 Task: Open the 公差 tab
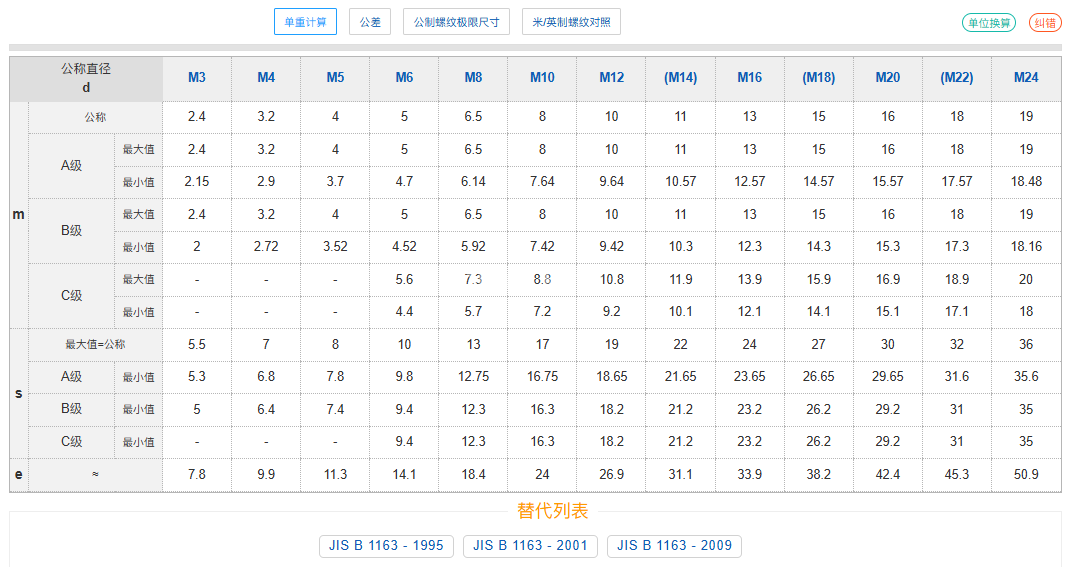coord(370,22)
